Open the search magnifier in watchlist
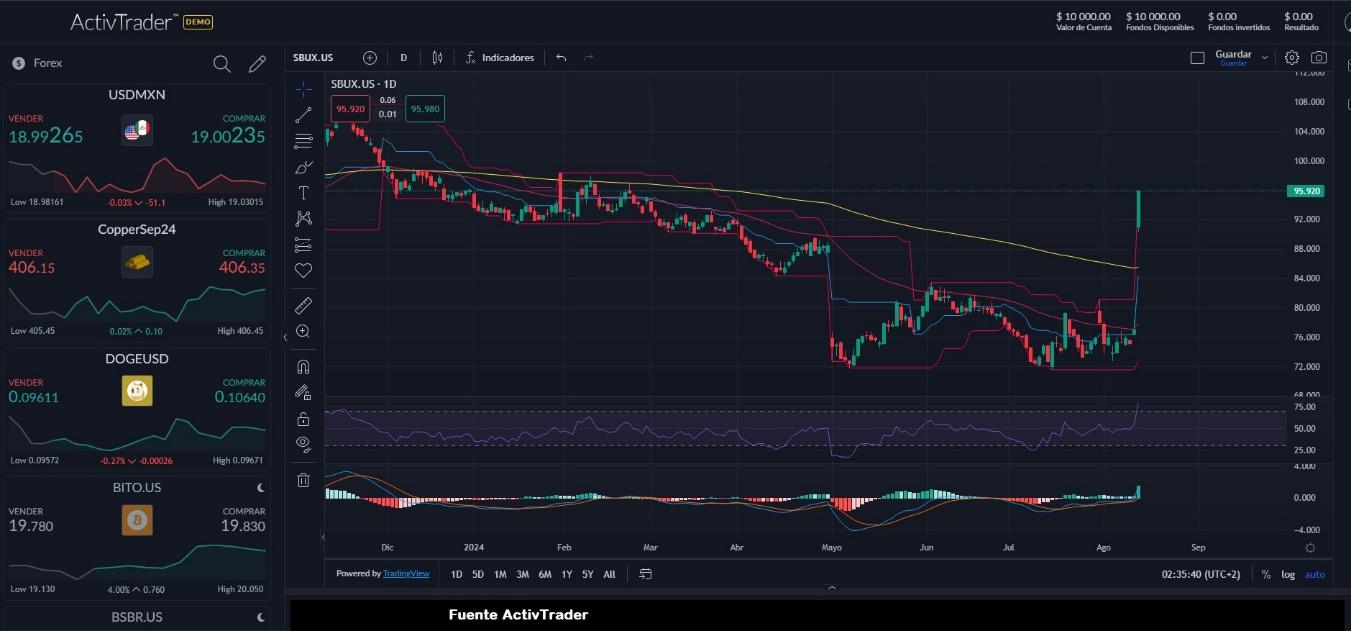This screenshot has height=631, width=1351. coord(222,64)
